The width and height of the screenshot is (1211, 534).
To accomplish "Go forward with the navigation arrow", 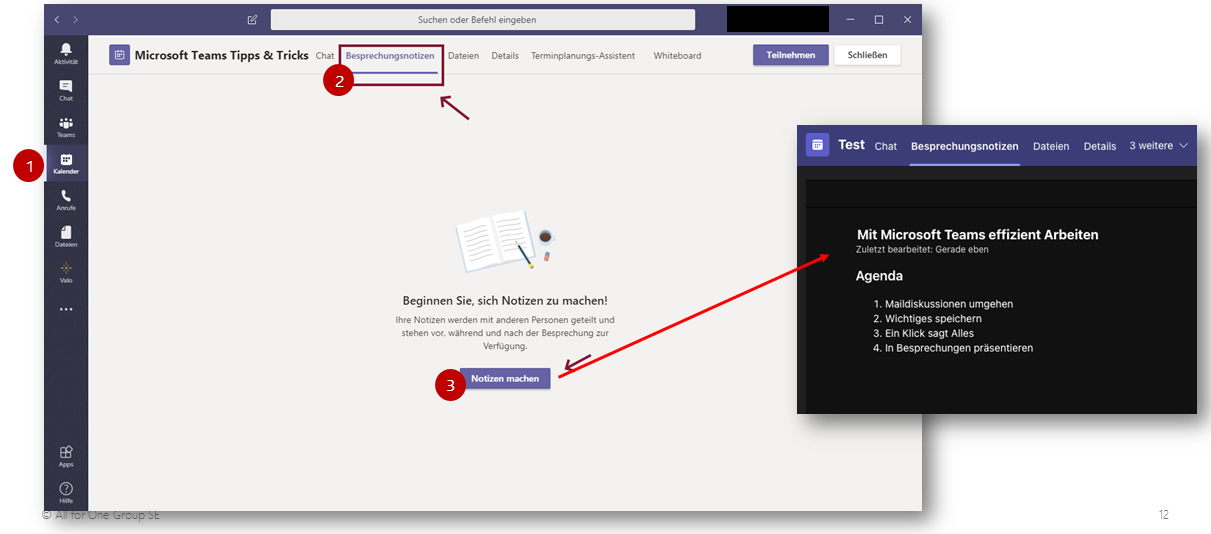I will coord(75,19).
